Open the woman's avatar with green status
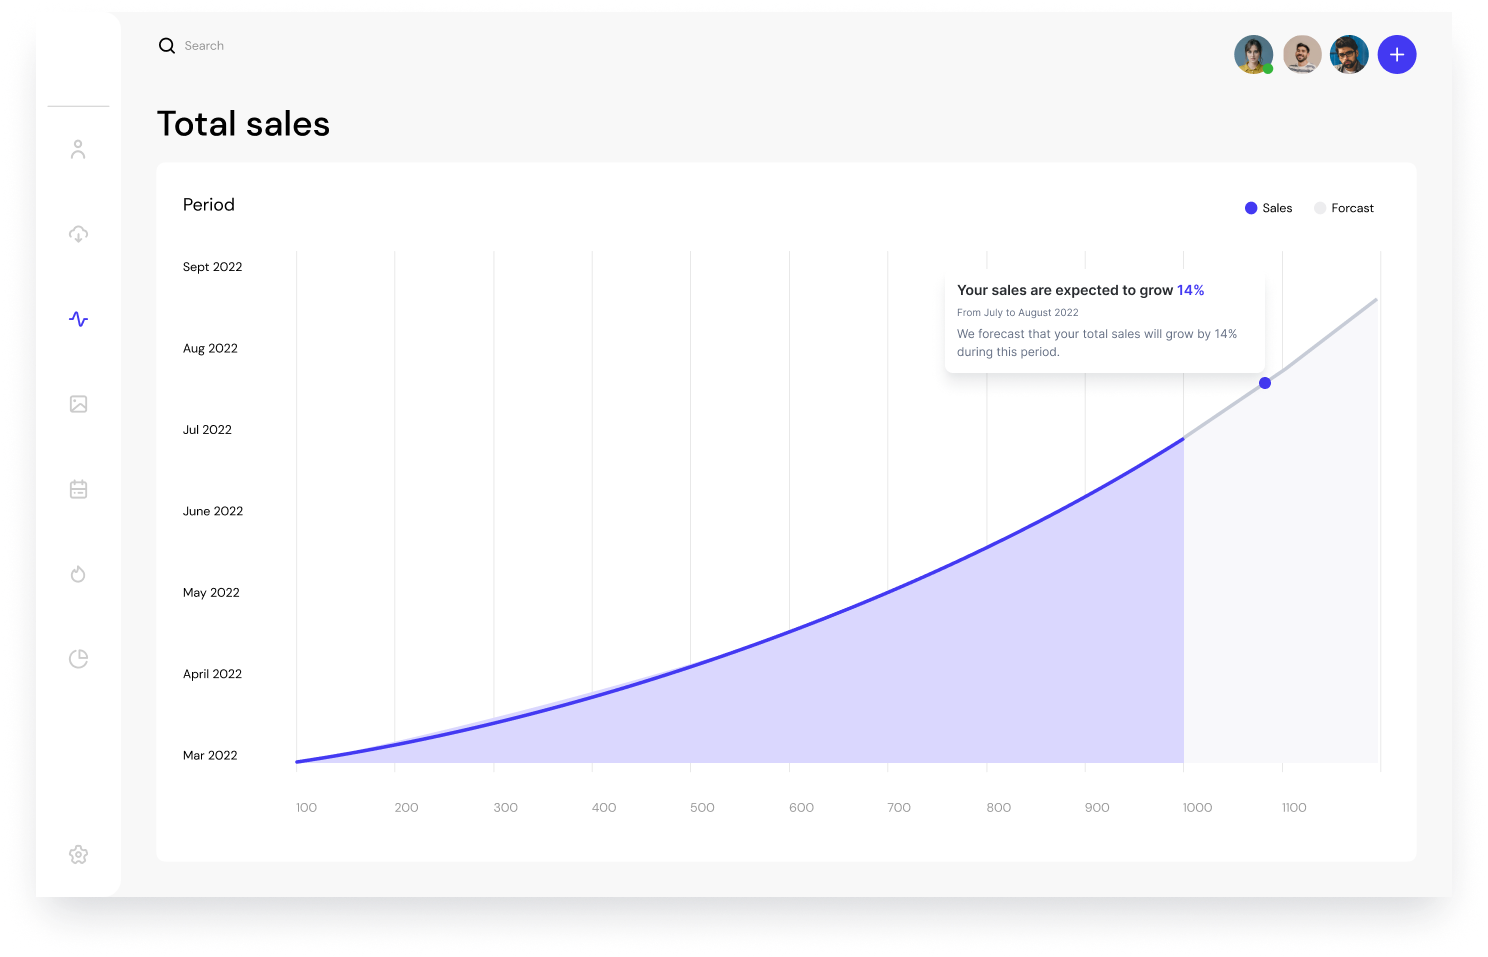1488x957 pixels. [x=1254, y=54]
